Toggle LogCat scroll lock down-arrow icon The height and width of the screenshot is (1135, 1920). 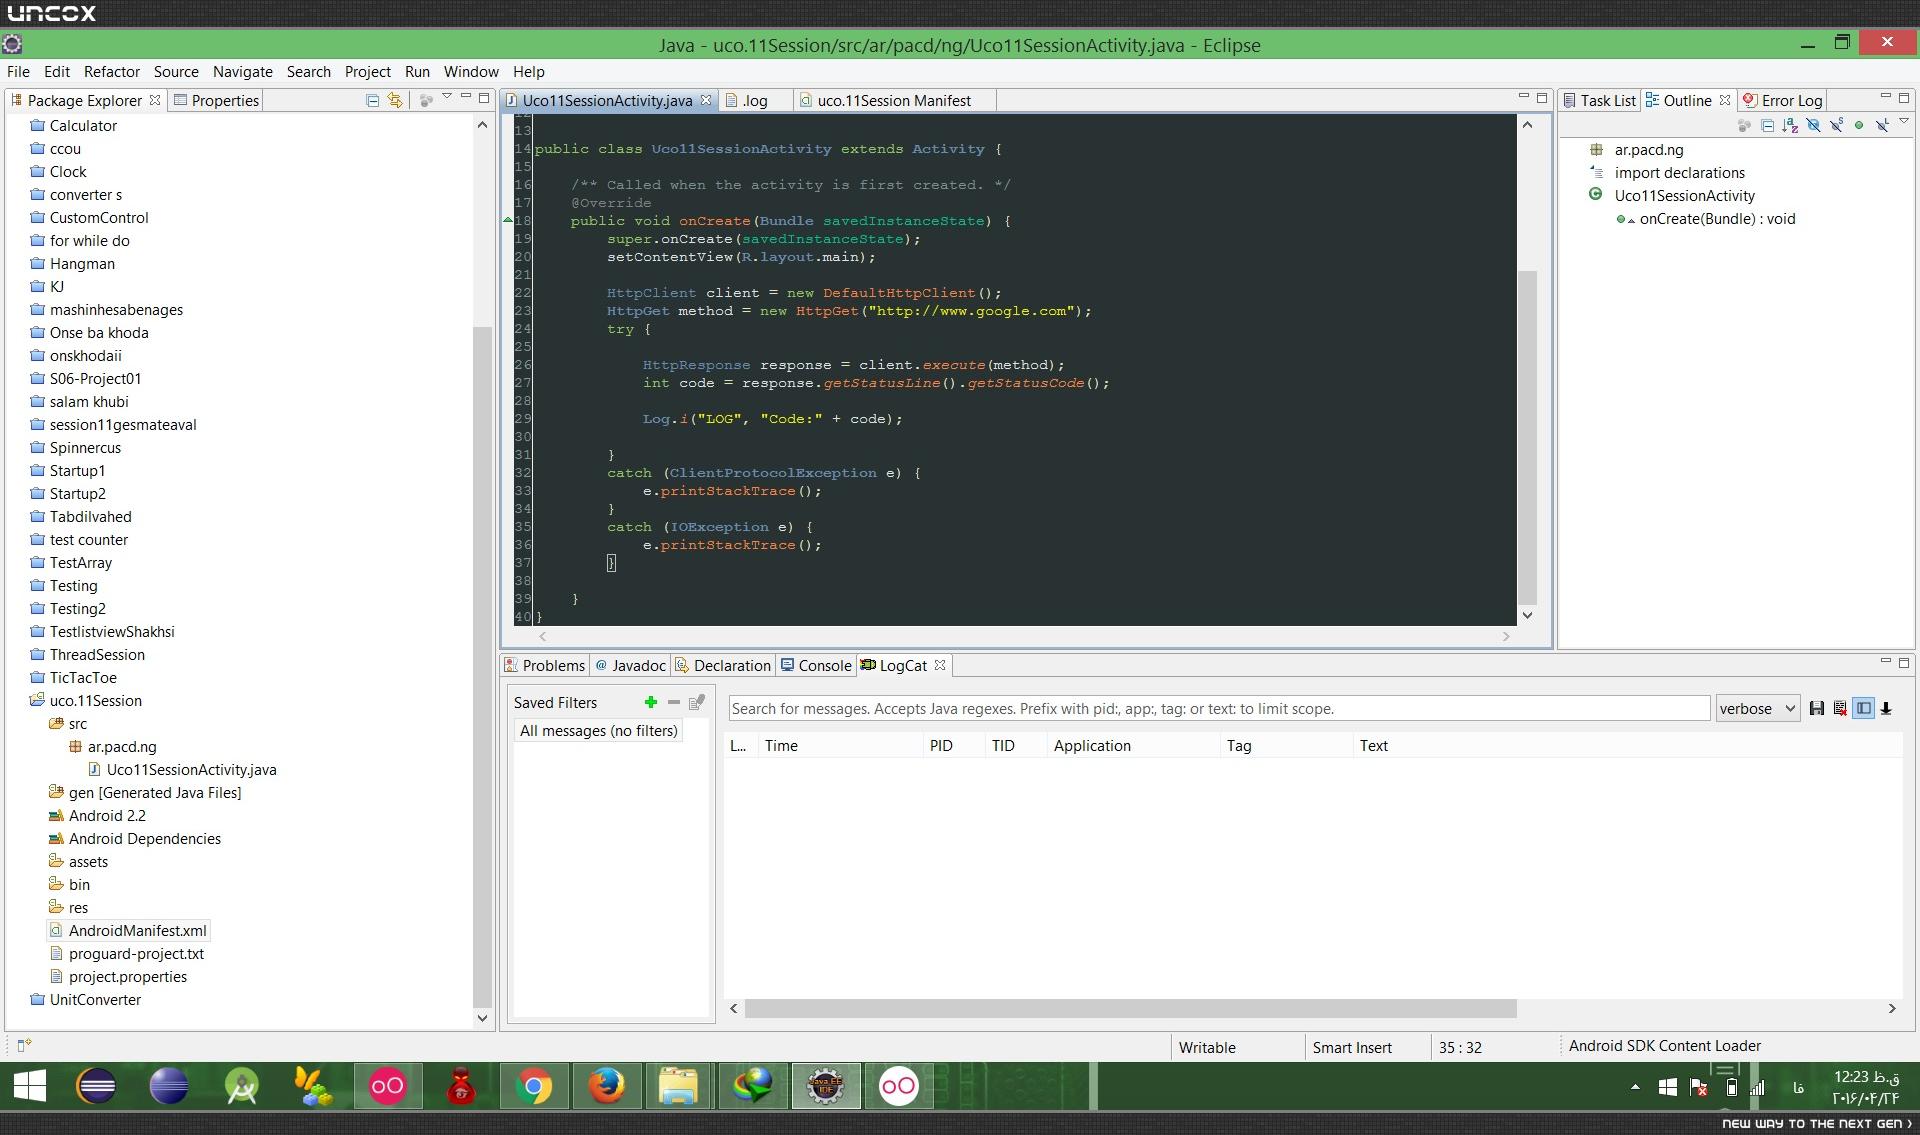click(1886, 708)
